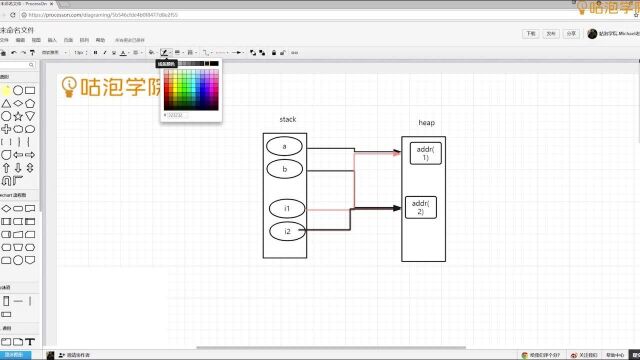Toggle italic text formatting
This screenshot has width=640, height=360.
(105, 53)
